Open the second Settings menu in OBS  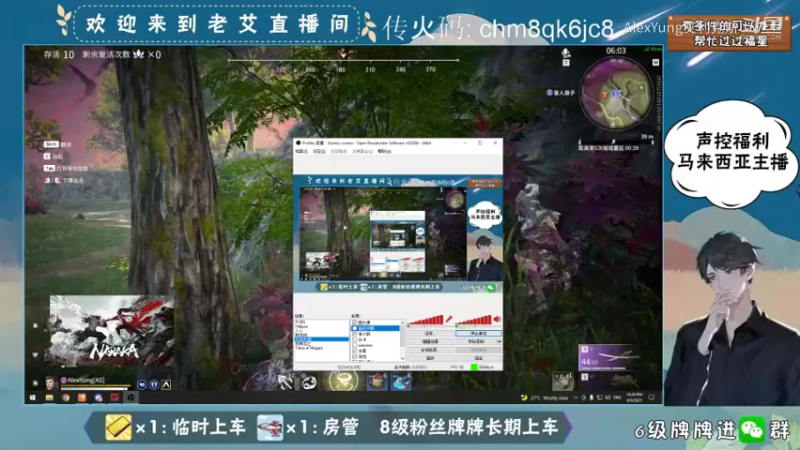pos(319,152)
